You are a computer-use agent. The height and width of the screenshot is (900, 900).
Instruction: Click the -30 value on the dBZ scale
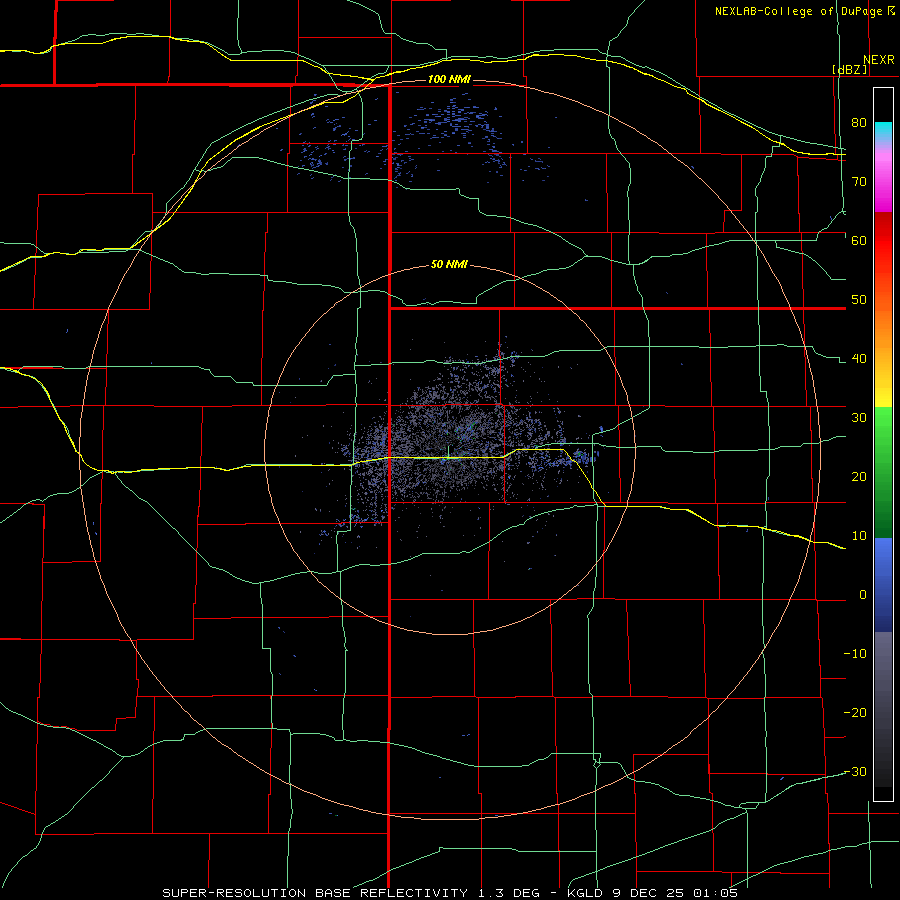tap(855, 772)
